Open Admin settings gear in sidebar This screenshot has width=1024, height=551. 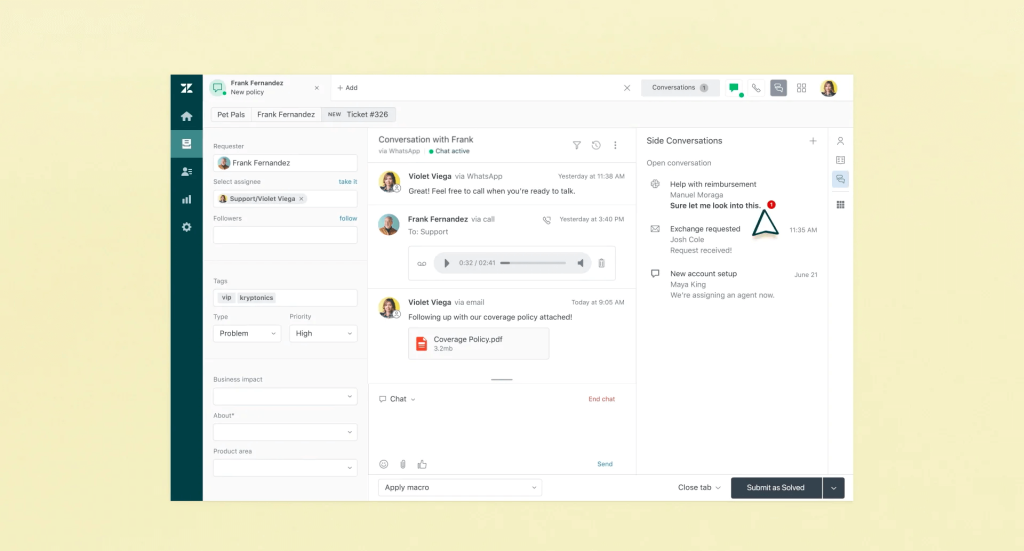[186, 227]
